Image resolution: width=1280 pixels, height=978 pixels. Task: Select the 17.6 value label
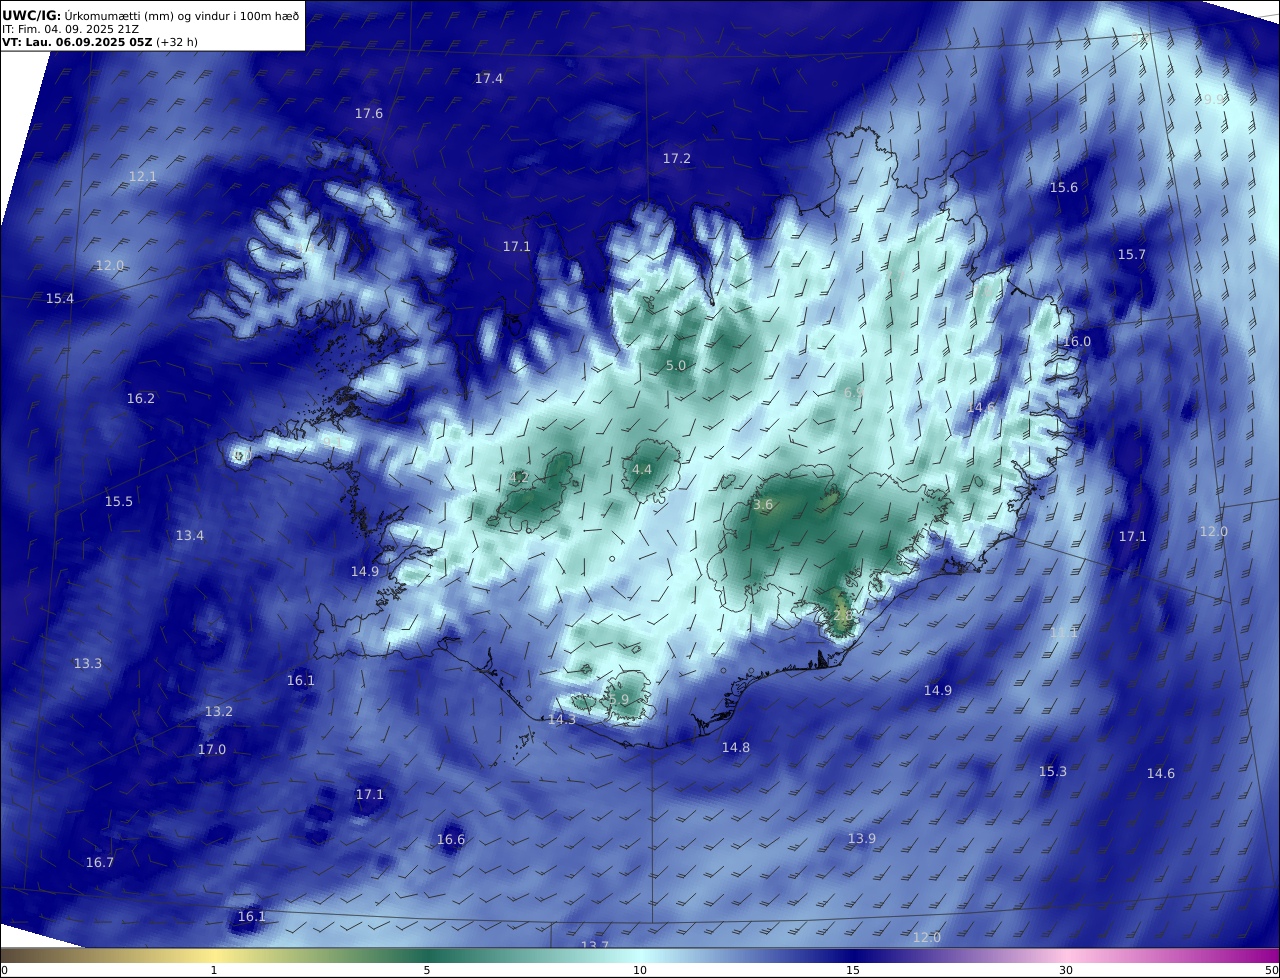point(369,114)
